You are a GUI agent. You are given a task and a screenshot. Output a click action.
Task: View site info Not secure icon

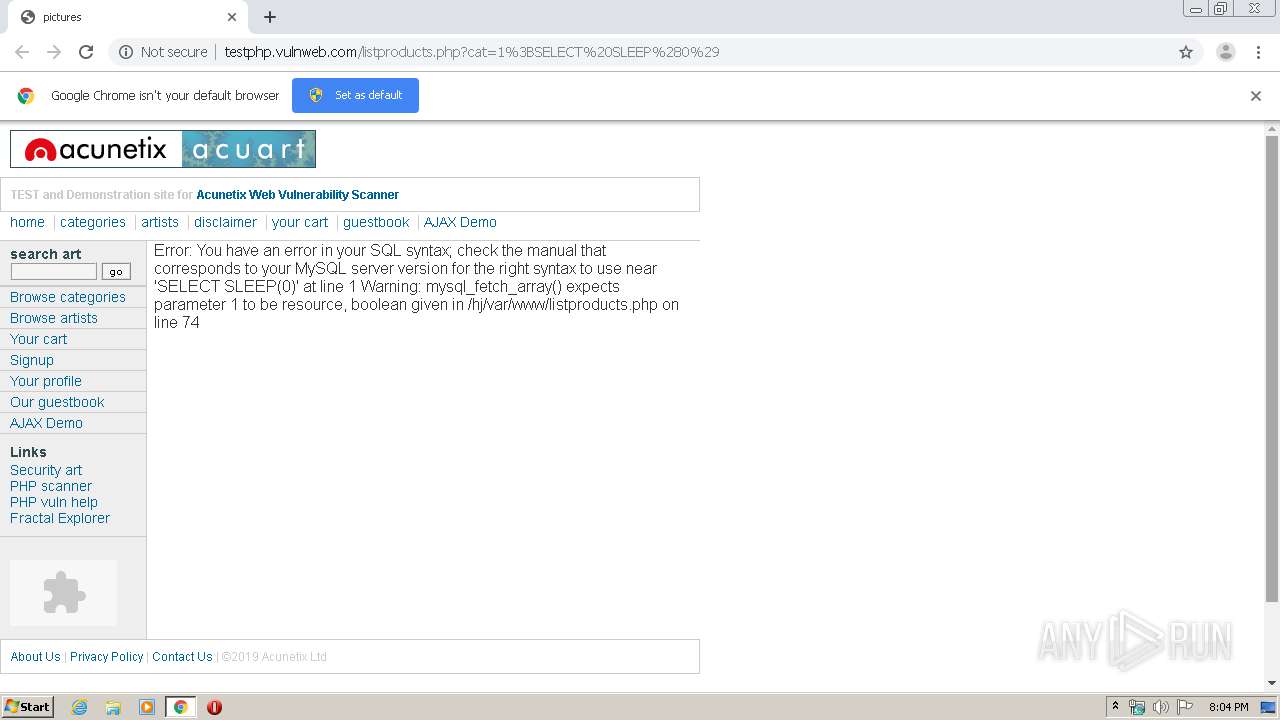(126, 52)
